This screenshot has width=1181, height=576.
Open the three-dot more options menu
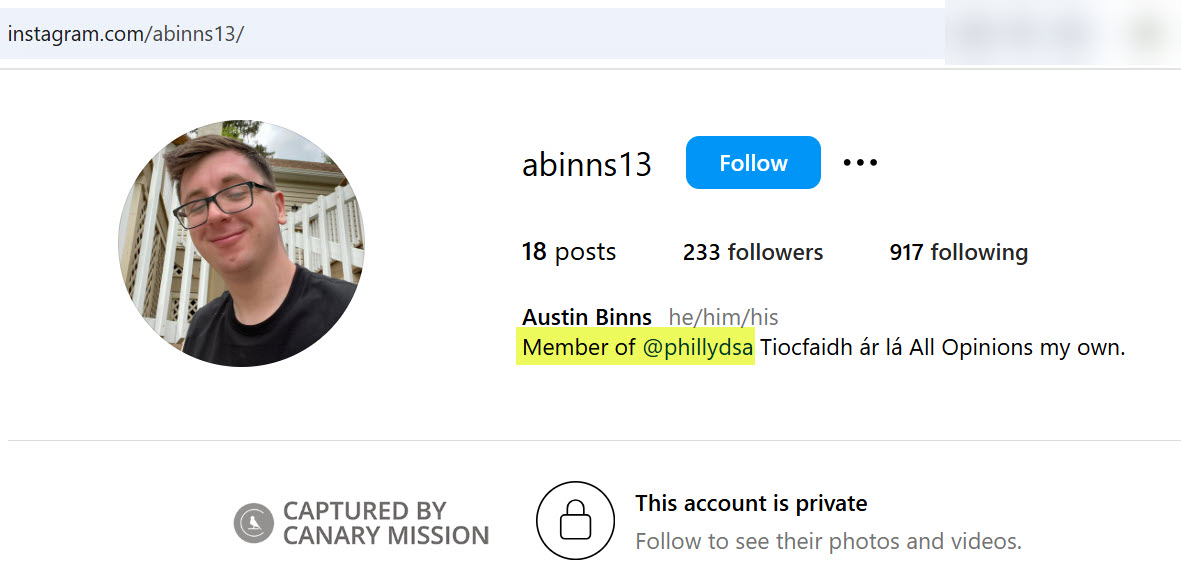point(860,162)
